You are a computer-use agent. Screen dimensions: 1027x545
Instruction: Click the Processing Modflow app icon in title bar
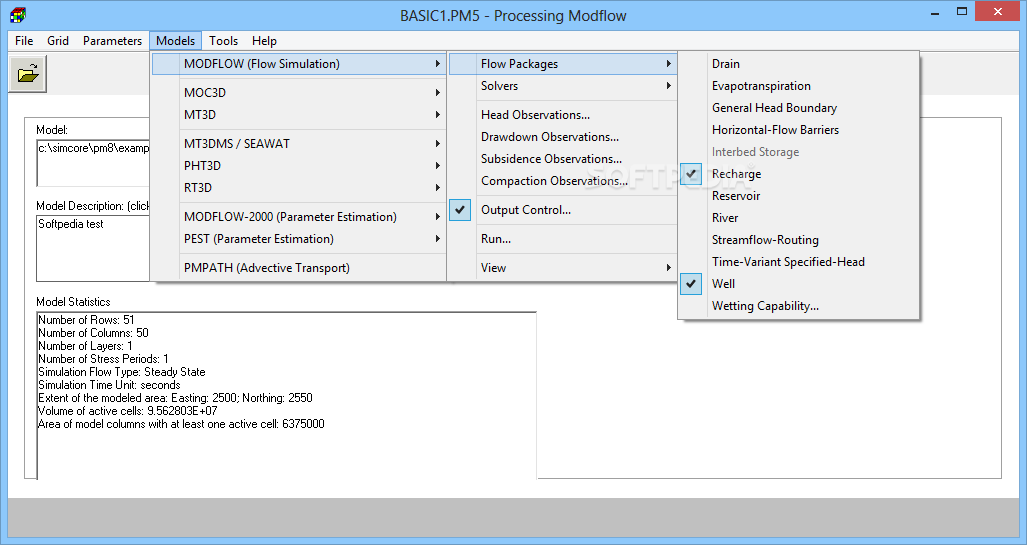click(x=18, y=14)
